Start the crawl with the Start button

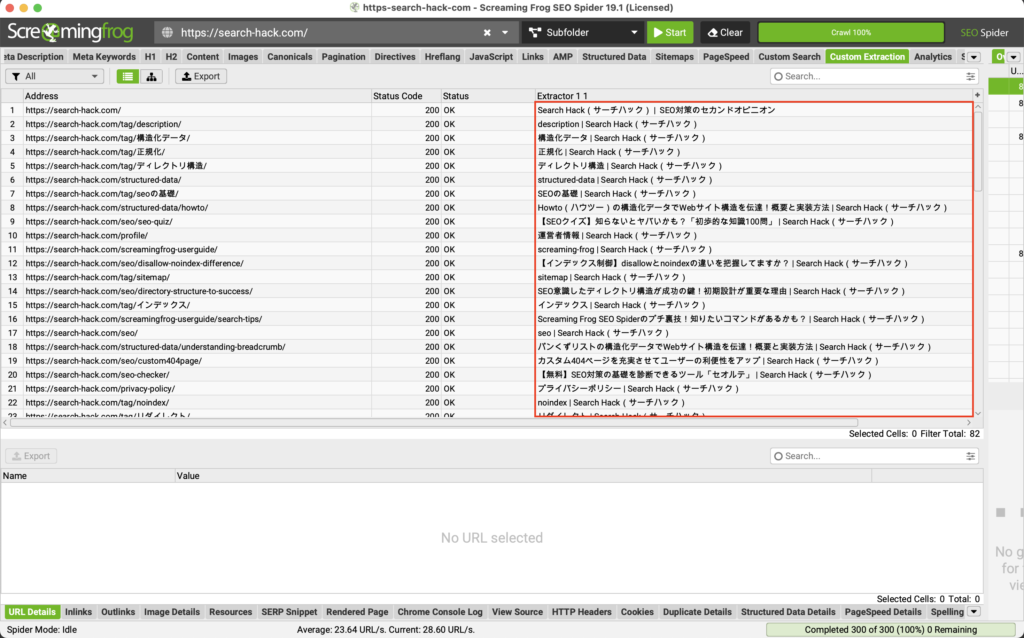[670, 33]
